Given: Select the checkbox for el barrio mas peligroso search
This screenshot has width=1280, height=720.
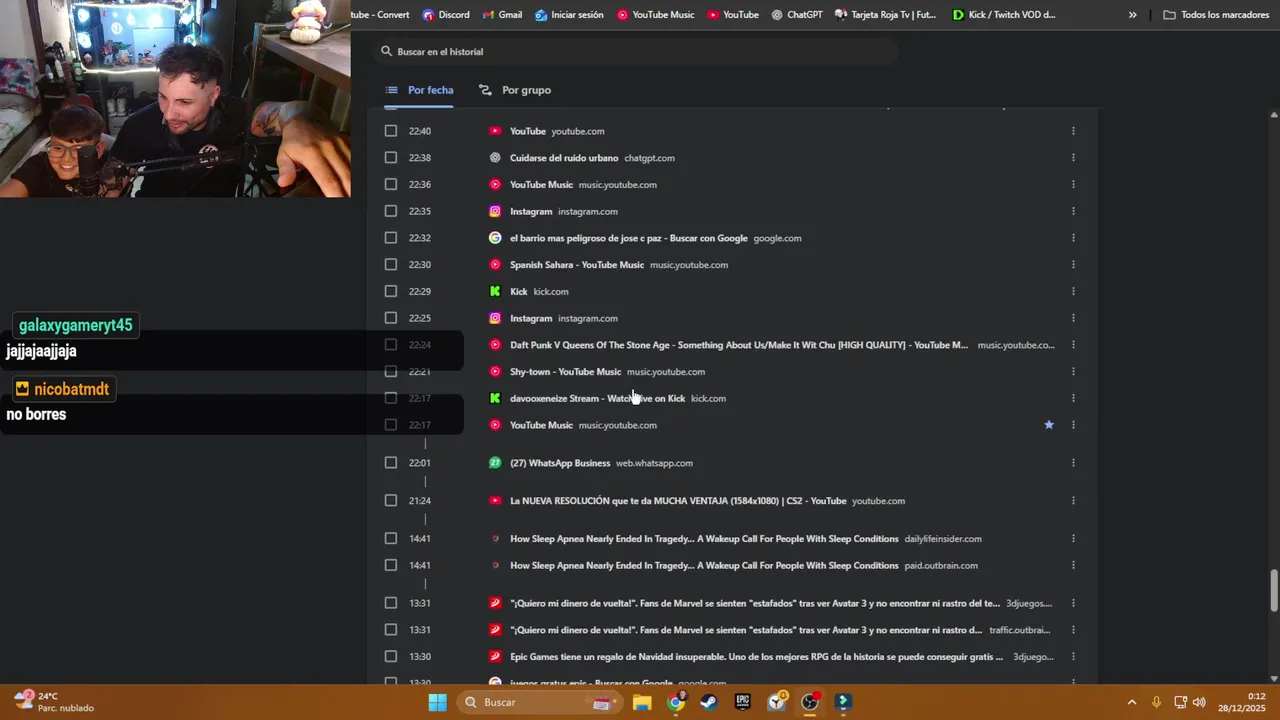Looking at the screenshot, I should pyautogui.click(x=391, y=238).
